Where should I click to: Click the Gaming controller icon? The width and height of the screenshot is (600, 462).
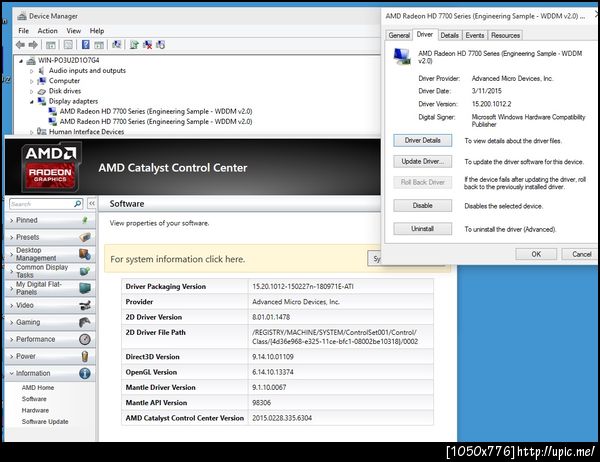click(85, 322)
